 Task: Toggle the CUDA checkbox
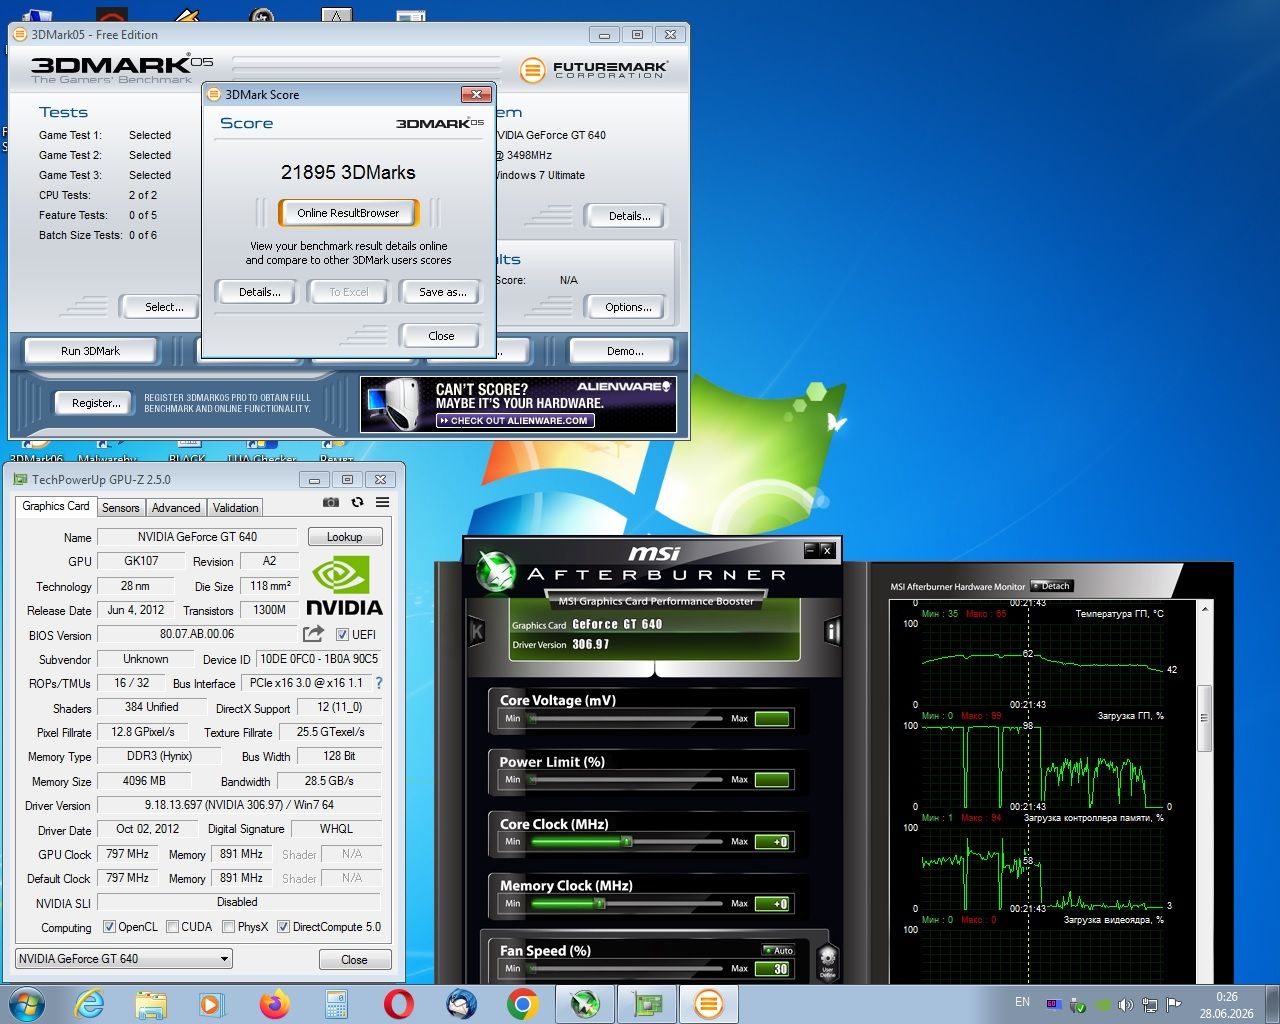(x=173, y=927)
